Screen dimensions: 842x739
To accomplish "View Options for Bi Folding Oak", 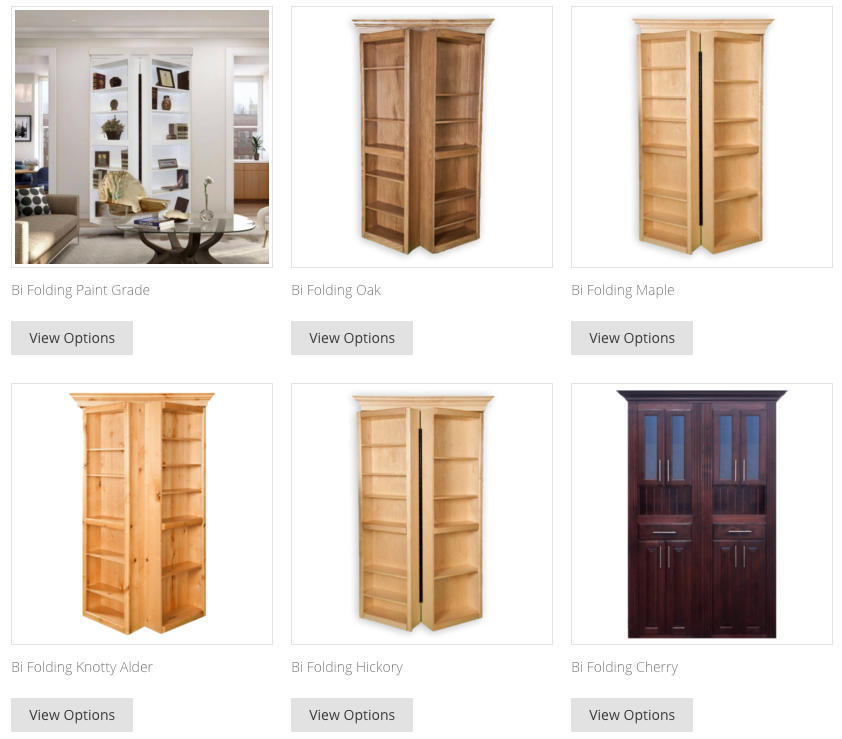I will 352,338.
